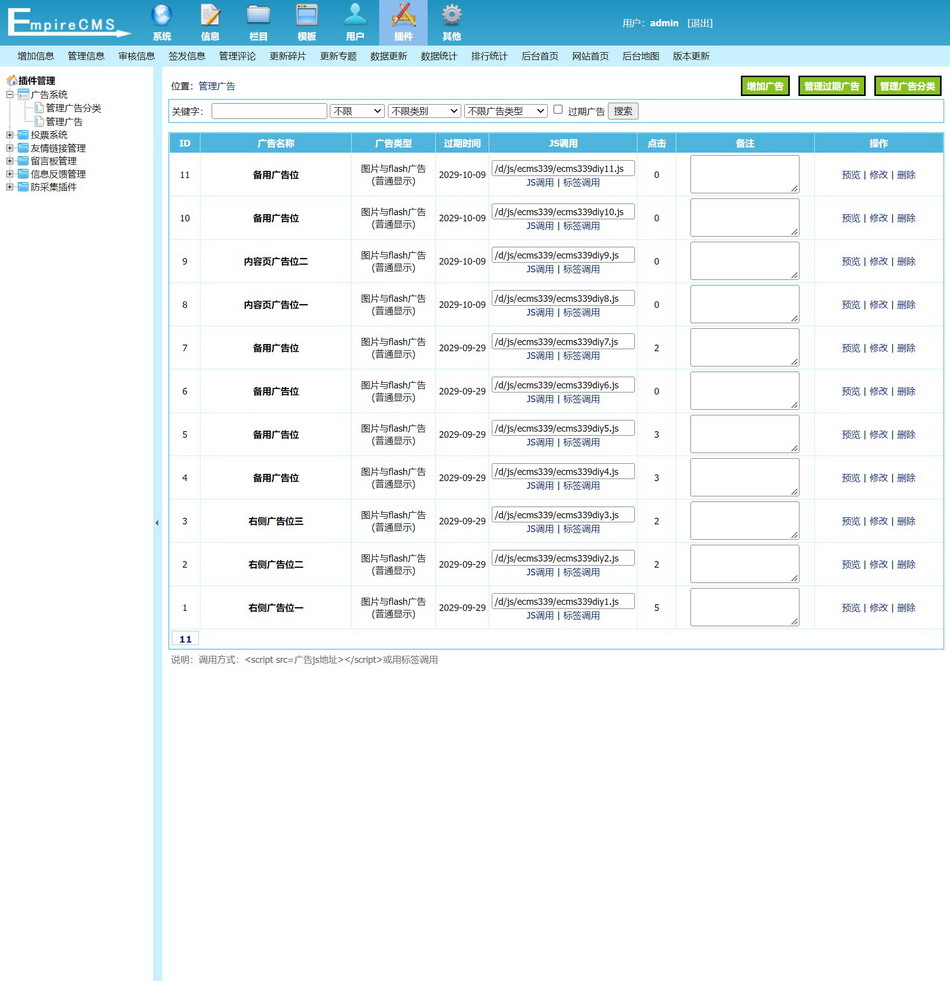The image size is (950, 981).
Task: Open 管理评论 menu item
Action: (x=237, y=56)
